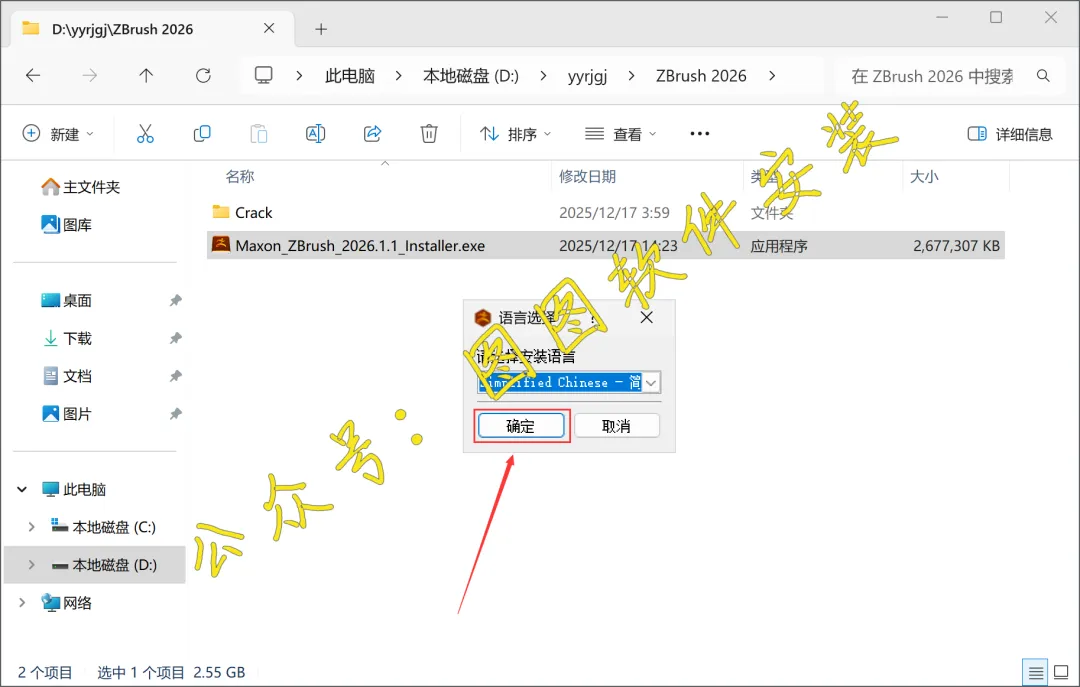The image size is (1080, 687).
Task: Click the Delete trash can icon
Action: (x=429, y=134)
